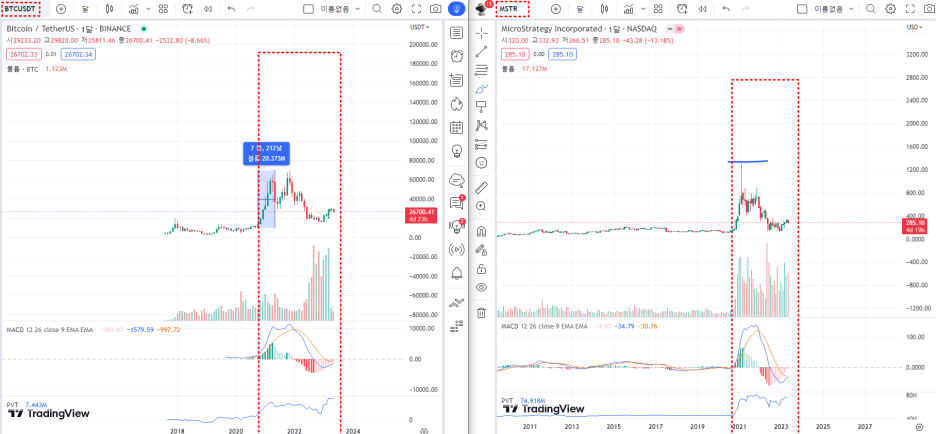This screenshot has height=434, width=936.
Task: Change monthly interval on MSTR chart
Action: coord(580,9)
